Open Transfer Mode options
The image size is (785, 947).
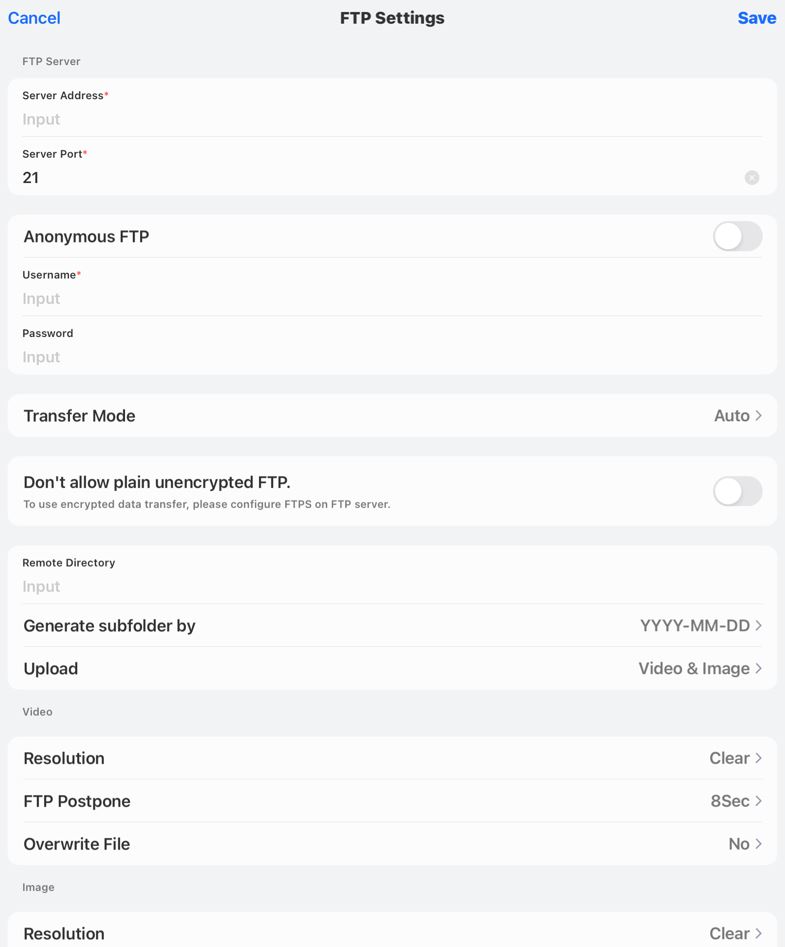(x=392, y=416)
